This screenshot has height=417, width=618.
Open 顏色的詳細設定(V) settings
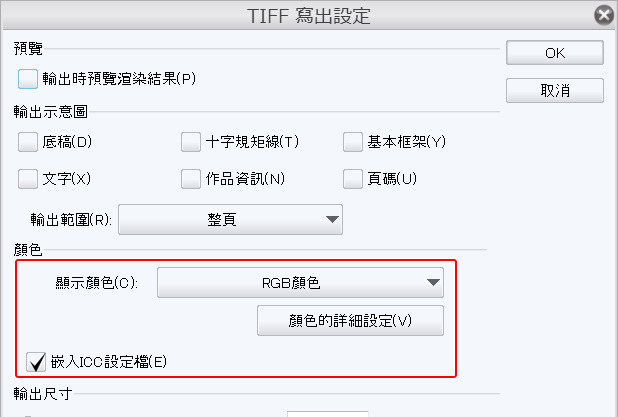[350, 320]
